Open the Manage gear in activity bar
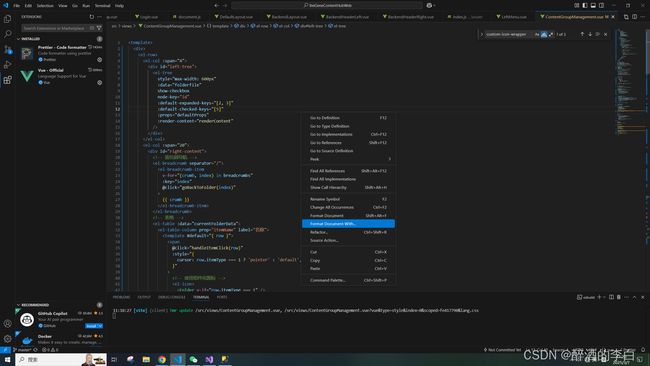Image resolution: width=650 pixels, height=366 pixels. 7,339
